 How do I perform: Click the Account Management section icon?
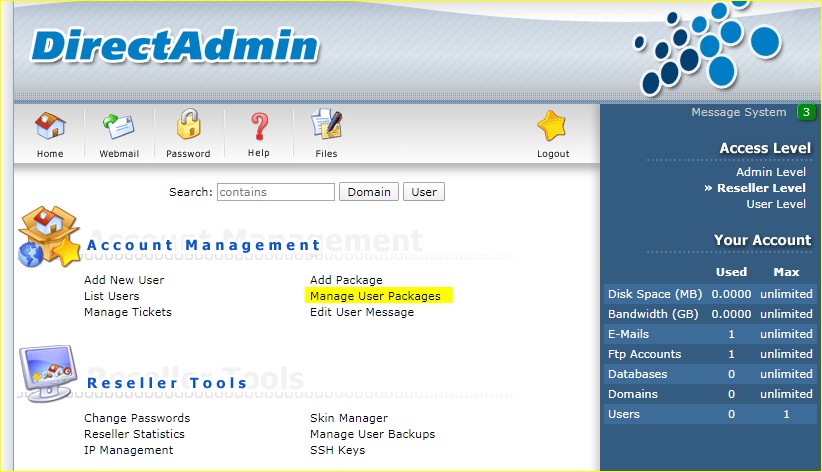click(x=49, y=238)
